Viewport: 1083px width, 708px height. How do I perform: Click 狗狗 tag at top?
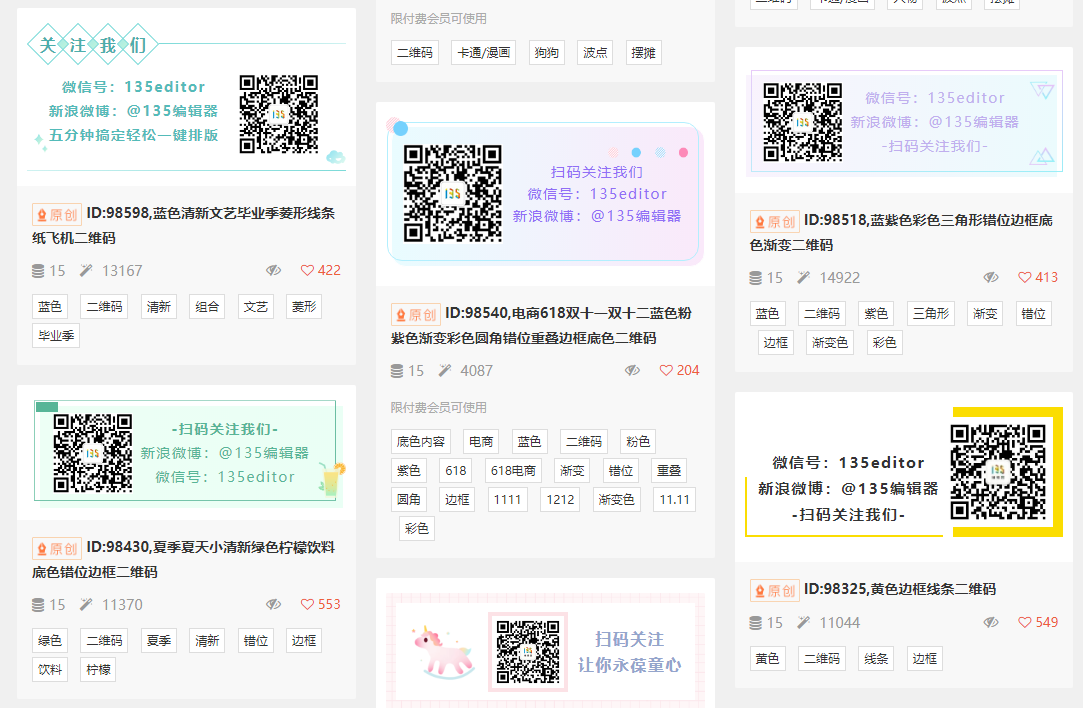click(x=546, y=52)
